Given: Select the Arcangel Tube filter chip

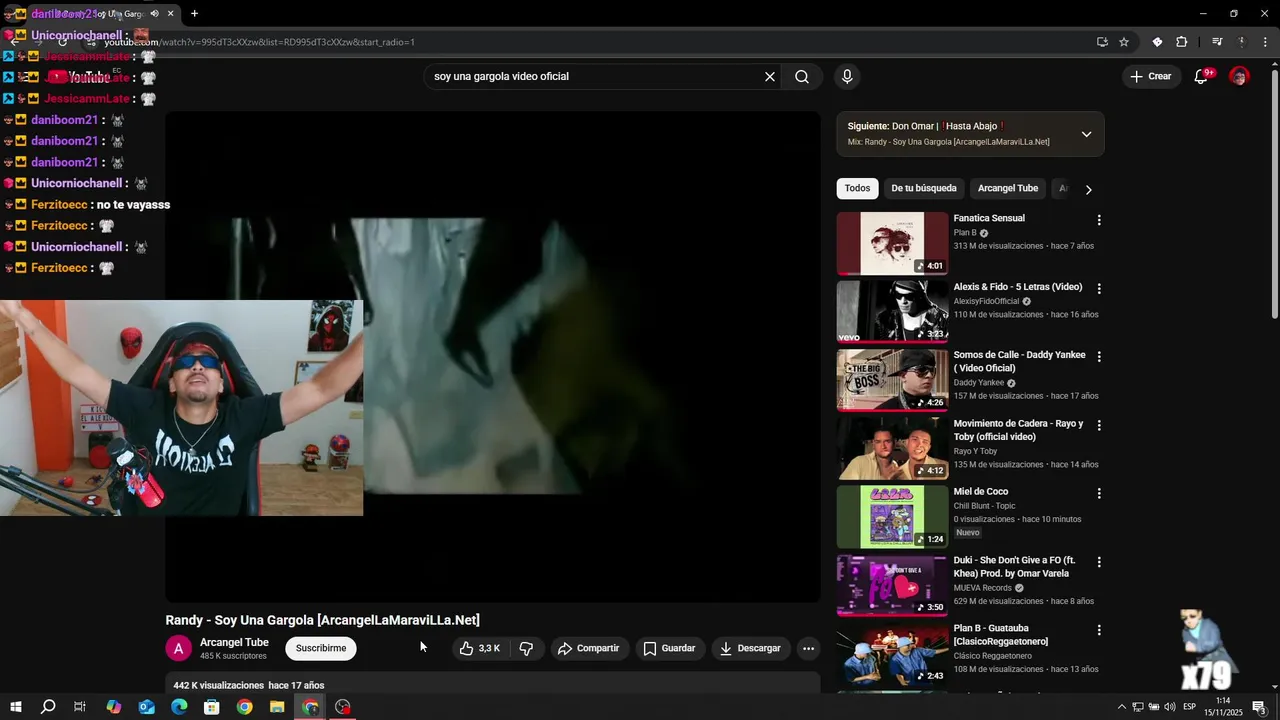Looking at the screenshot, I should coord(1007,188).
